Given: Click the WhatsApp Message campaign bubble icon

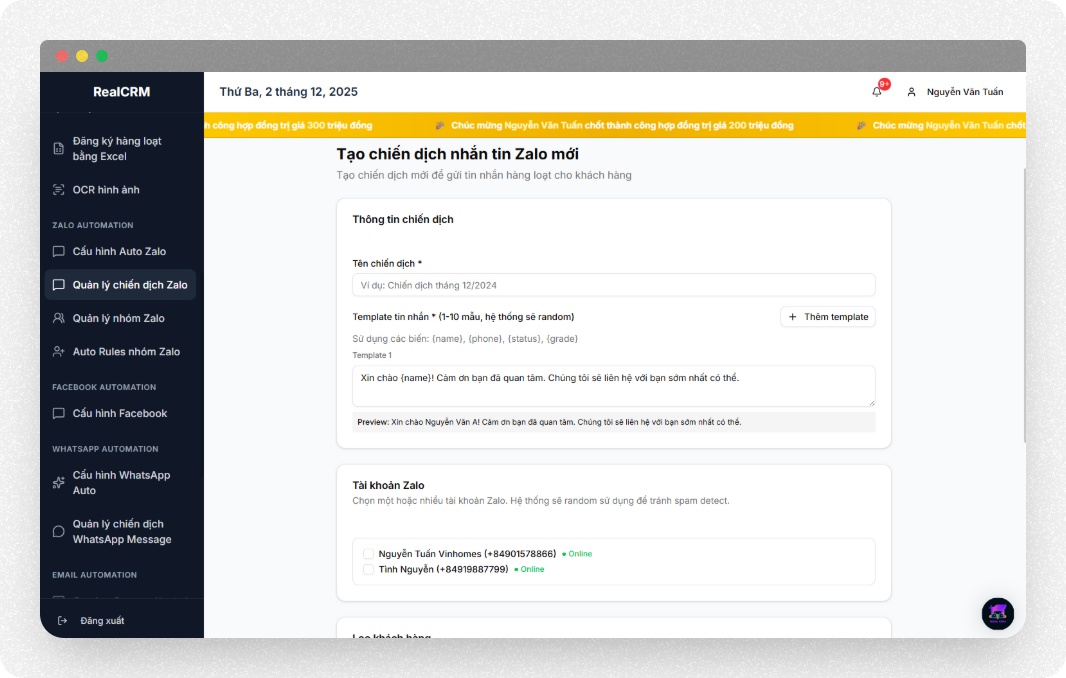Looking at the screenshot, I should [59, 532].
